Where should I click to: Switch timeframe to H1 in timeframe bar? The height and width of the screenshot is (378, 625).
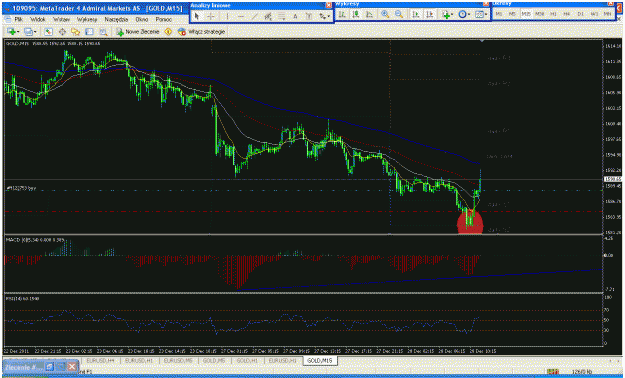[x=553, y=14]
